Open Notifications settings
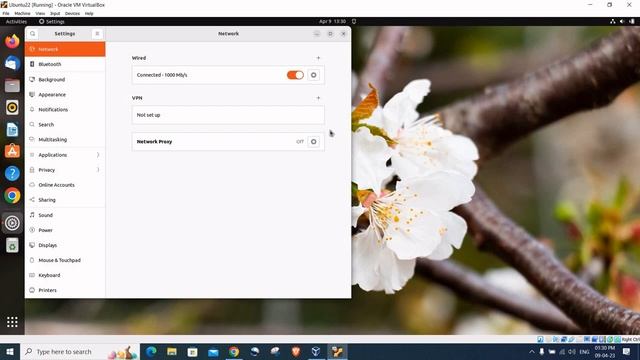Image resolution: width=640 pixels, height=360 pixels. pos(65,109)
